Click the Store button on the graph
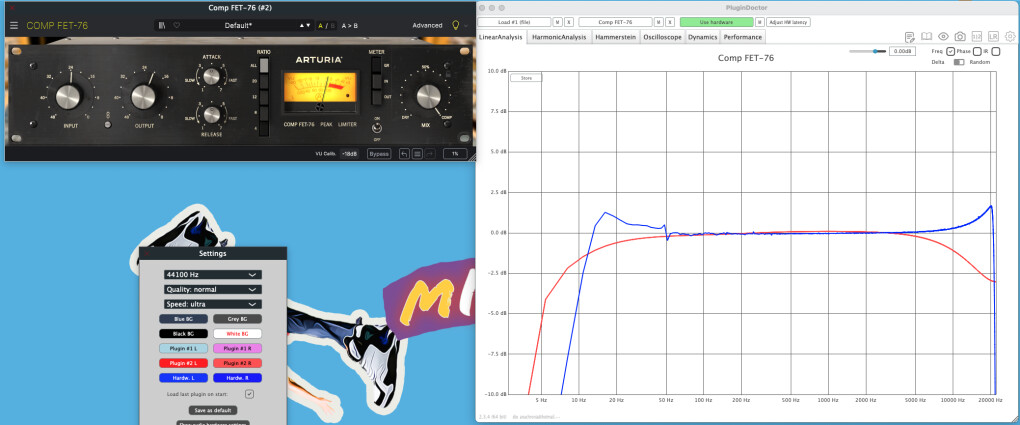The height and width of the screenshot is (425, 1020). [x=526, y=78]
